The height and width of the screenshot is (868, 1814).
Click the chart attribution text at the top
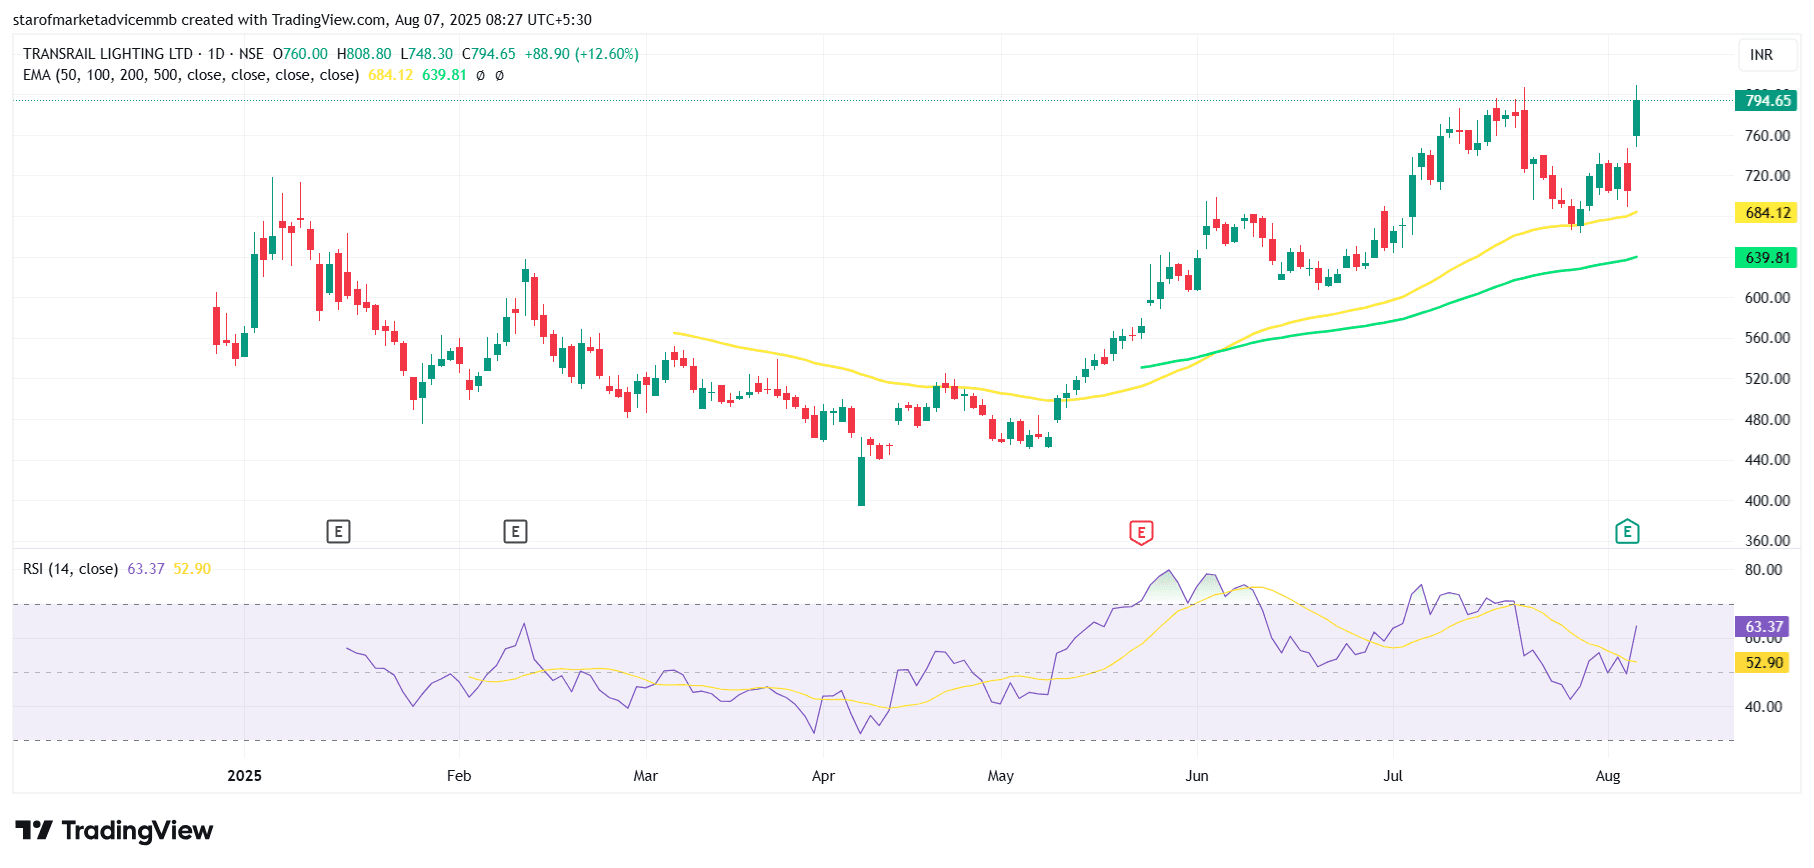pyautogui.click(x=302, y=20)
